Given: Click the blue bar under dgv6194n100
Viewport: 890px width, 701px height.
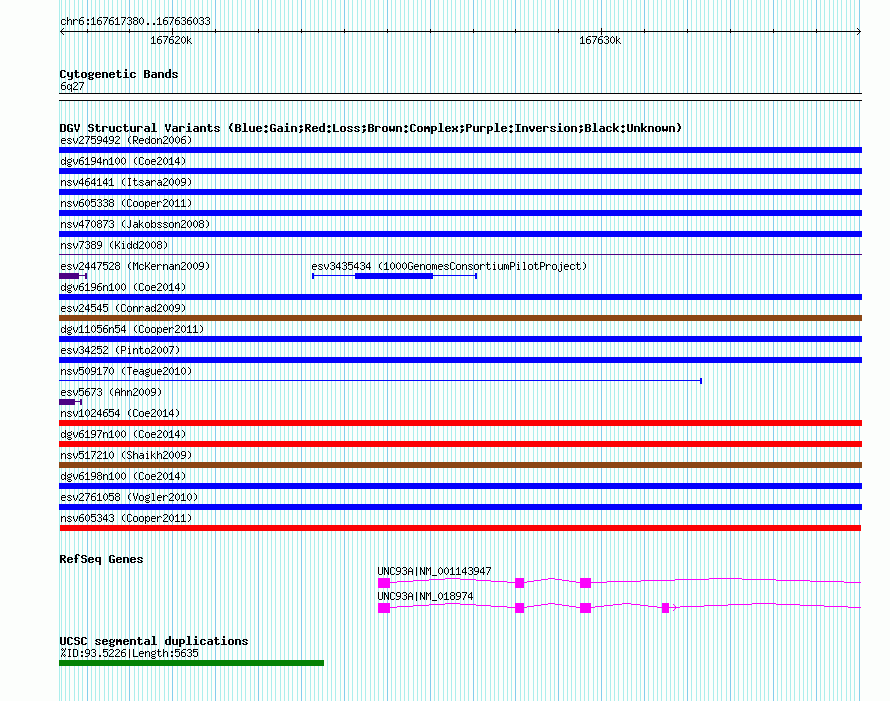Looking at the screenshot, I should tap(460, 171).
